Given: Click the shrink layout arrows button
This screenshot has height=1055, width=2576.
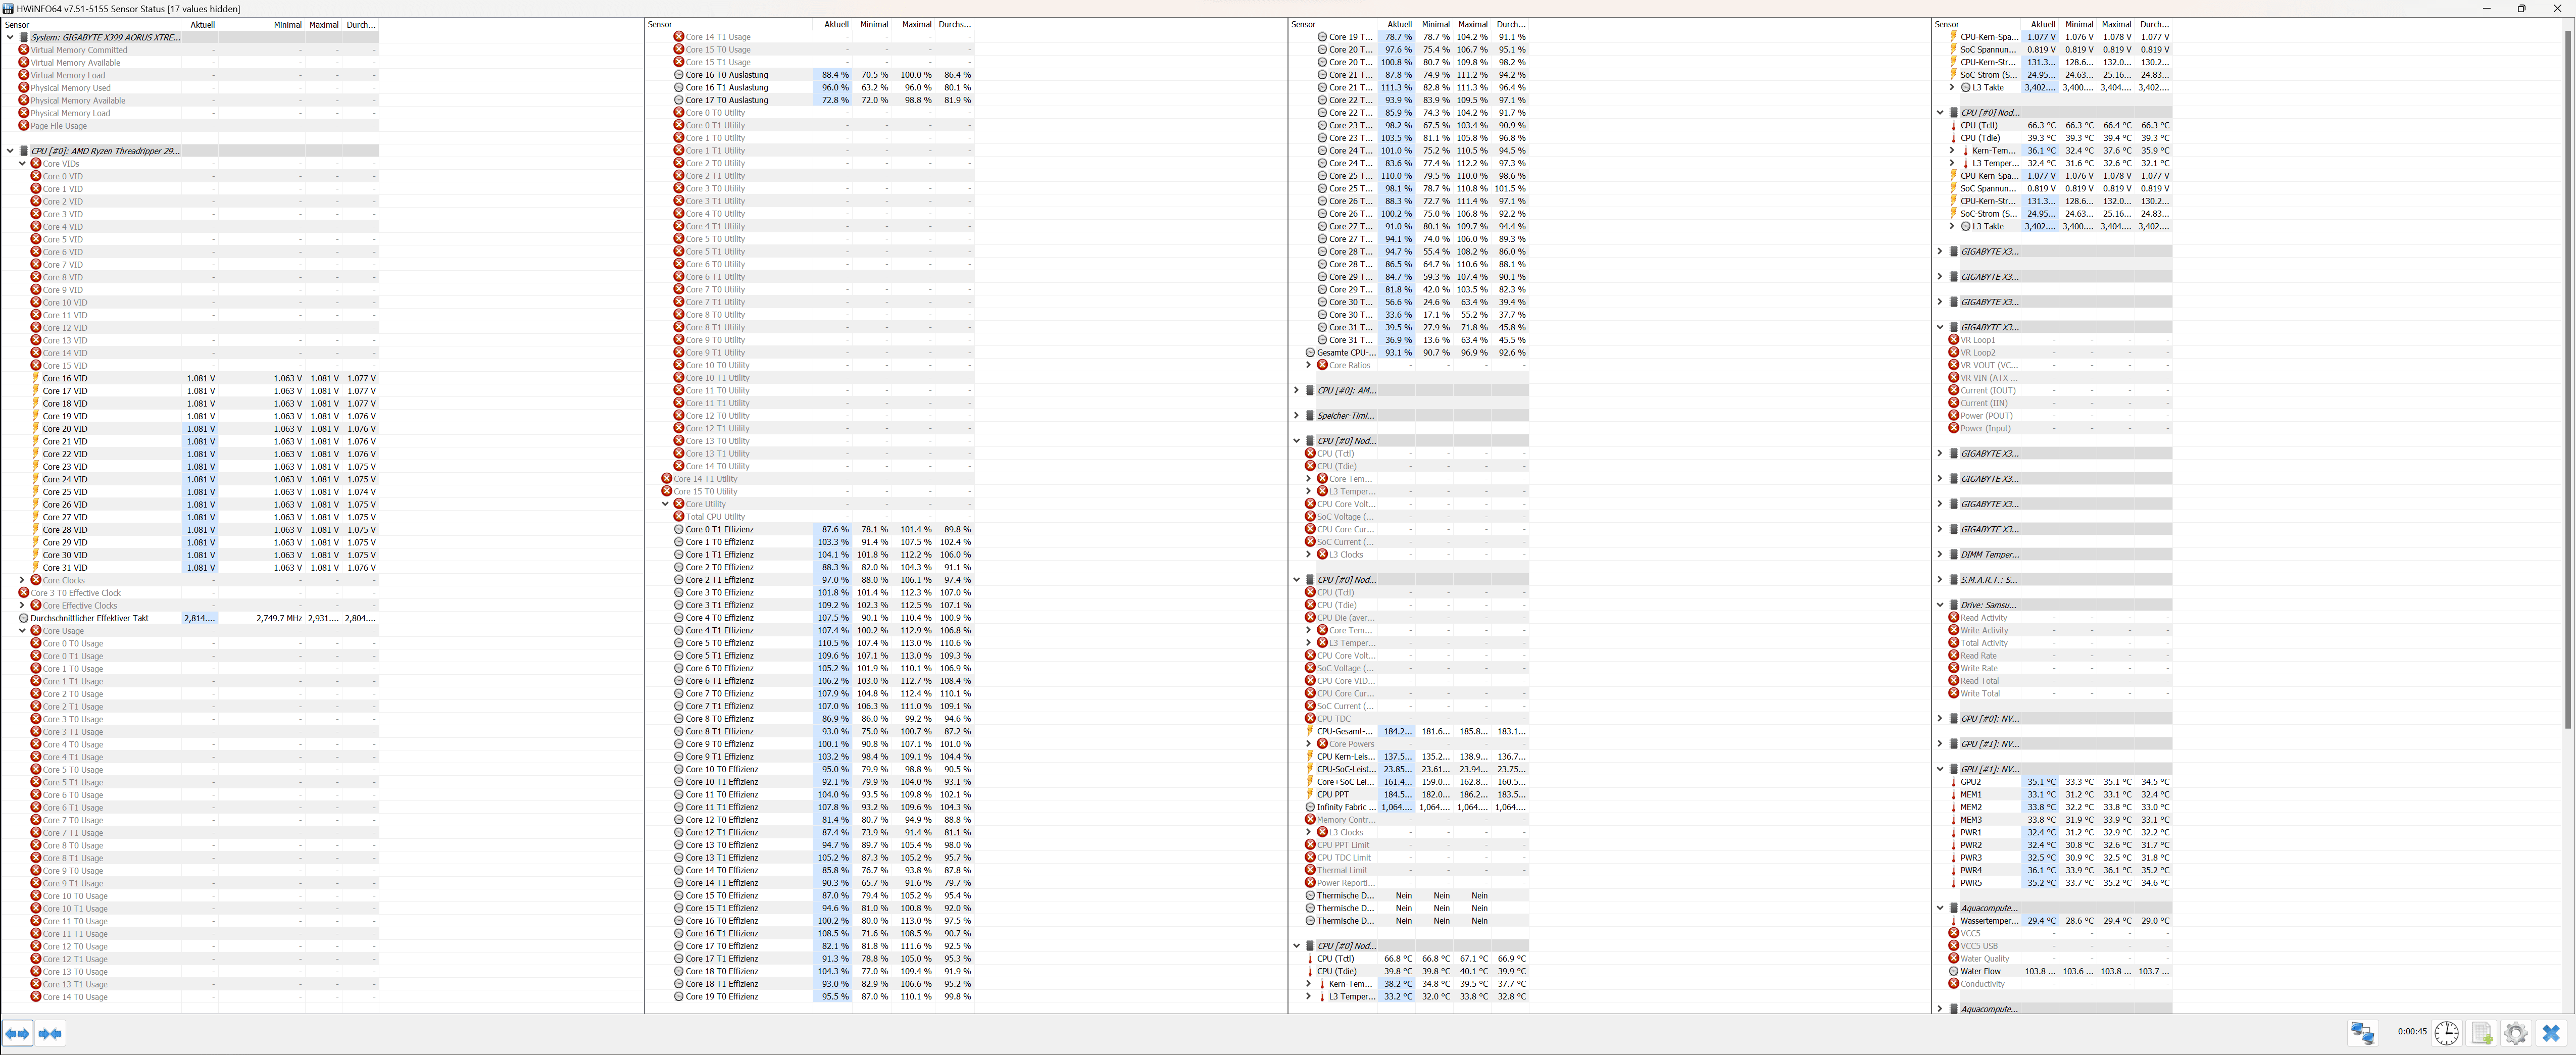Looking at the screenshot, I should [51, 1033].
